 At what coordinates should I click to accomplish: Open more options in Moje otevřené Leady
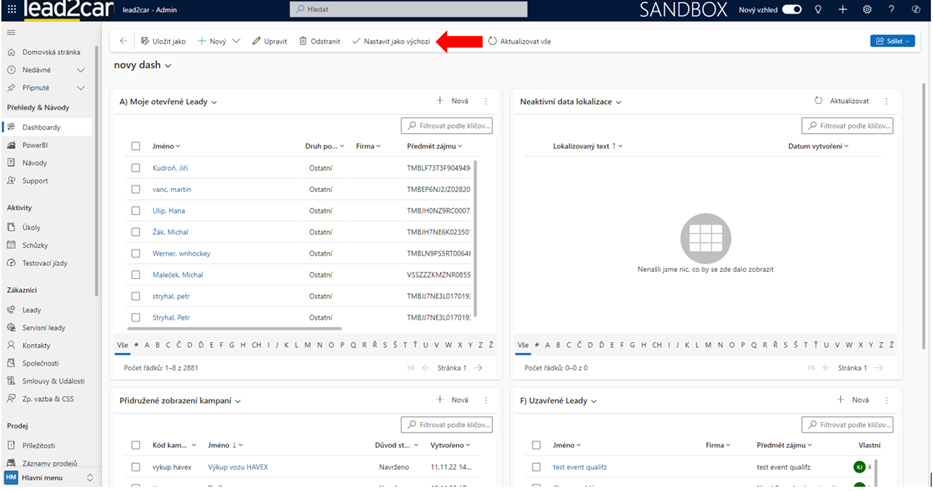pos(486,101)
